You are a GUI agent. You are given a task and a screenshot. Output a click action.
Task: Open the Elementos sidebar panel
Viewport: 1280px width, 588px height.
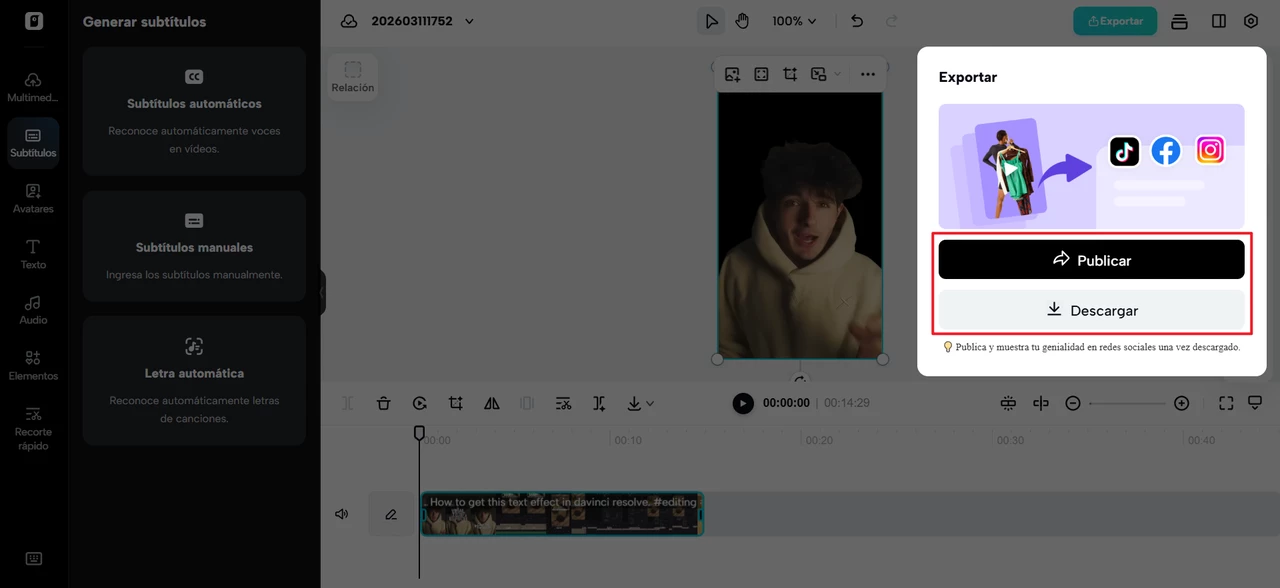pos(33,365)
